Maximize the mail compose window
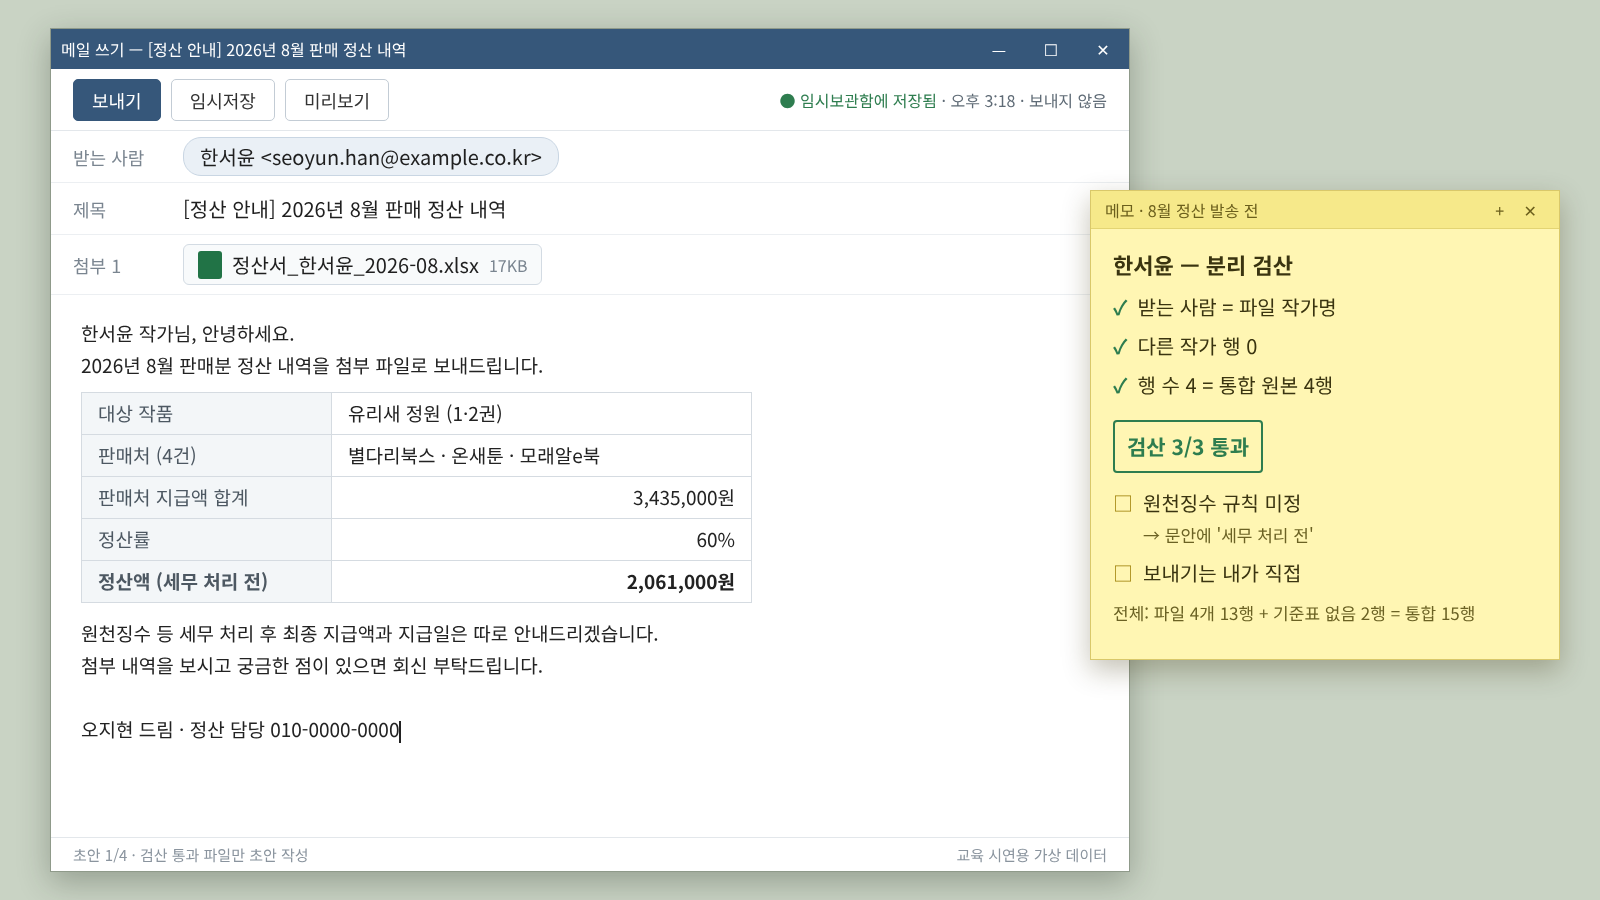 1051,50
